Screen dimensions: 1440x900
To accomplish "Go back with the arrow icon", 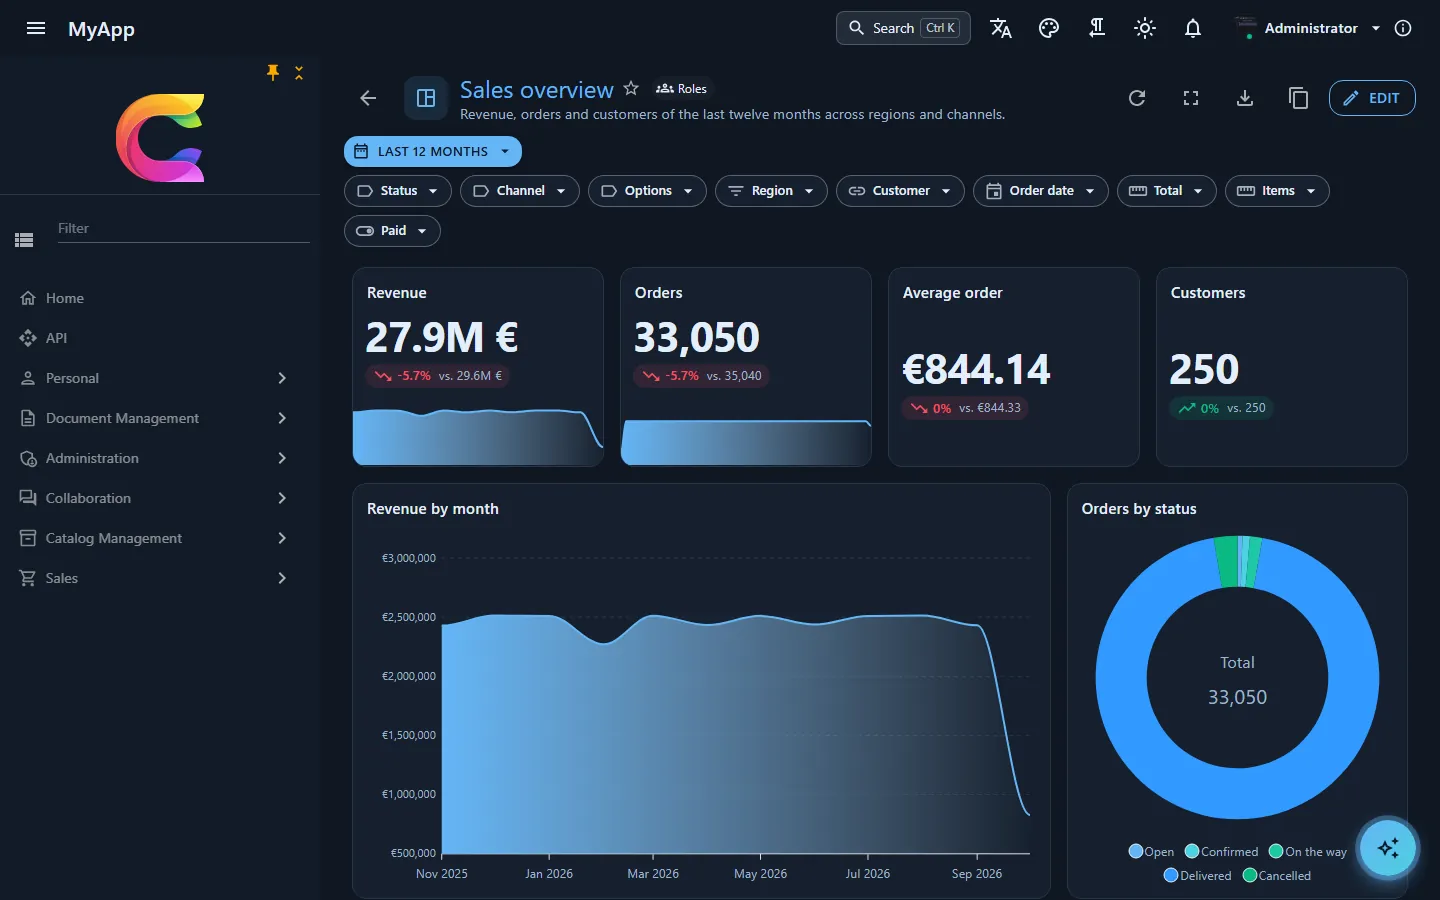I will pos(368,98).
